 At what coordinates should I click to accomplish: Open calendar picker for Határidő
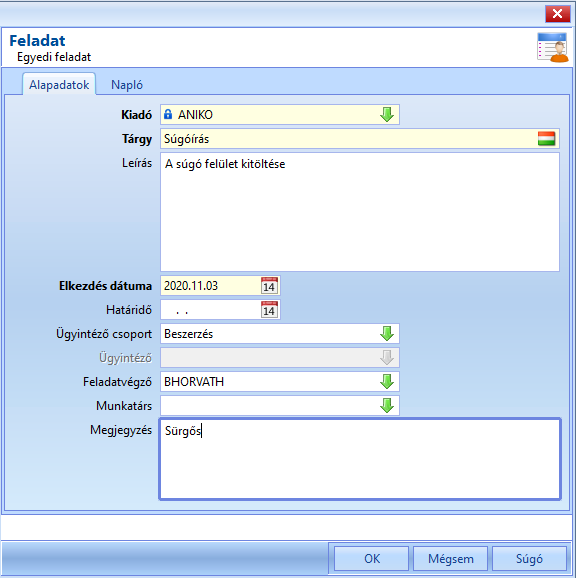point(269,310)
